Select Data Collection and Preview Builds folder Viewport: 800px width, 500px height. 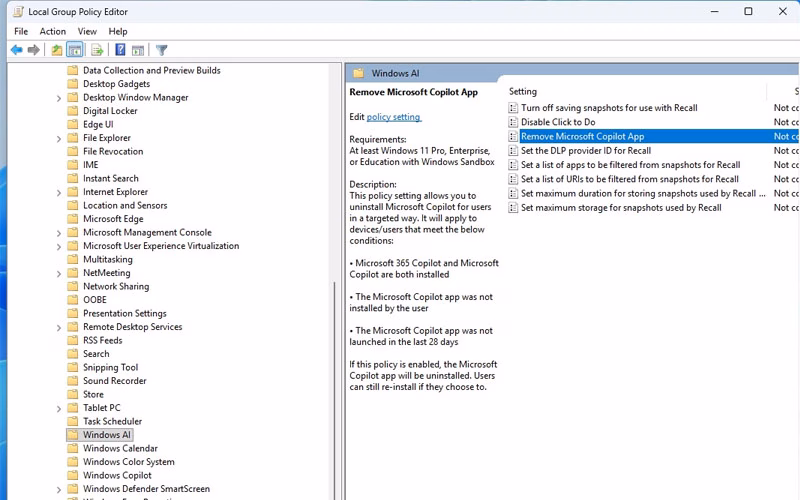[152, 70]
